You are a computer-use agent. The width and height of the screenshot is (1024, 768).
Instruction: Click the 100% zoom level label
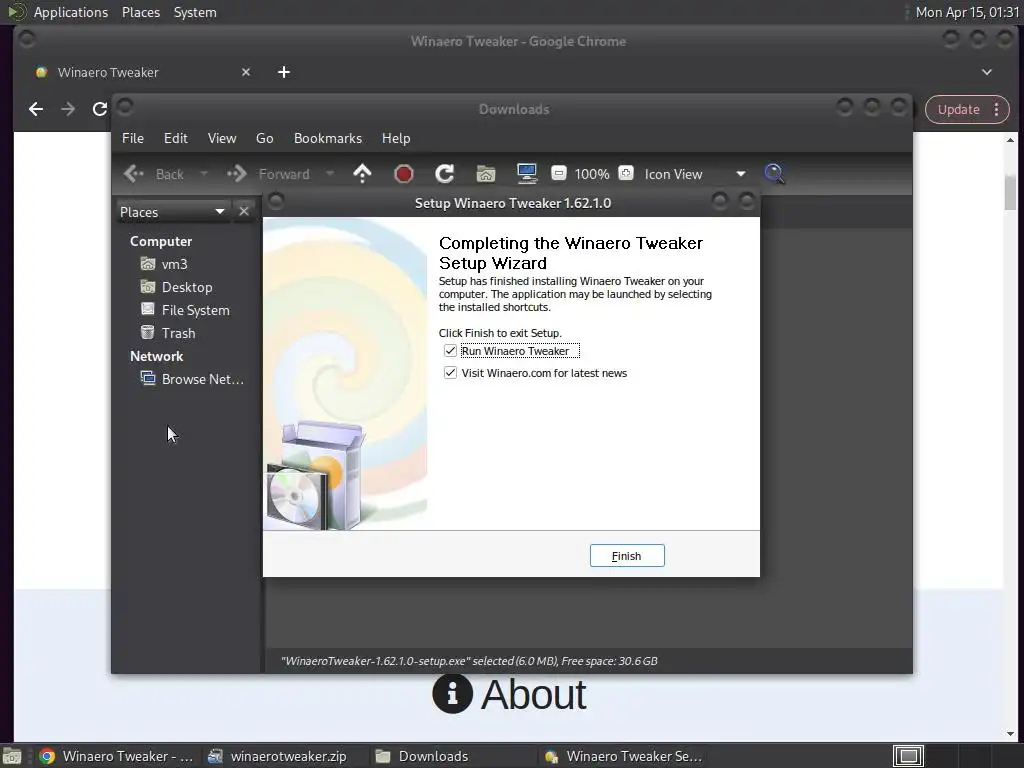pyautogui.click(x=592, y=174)
